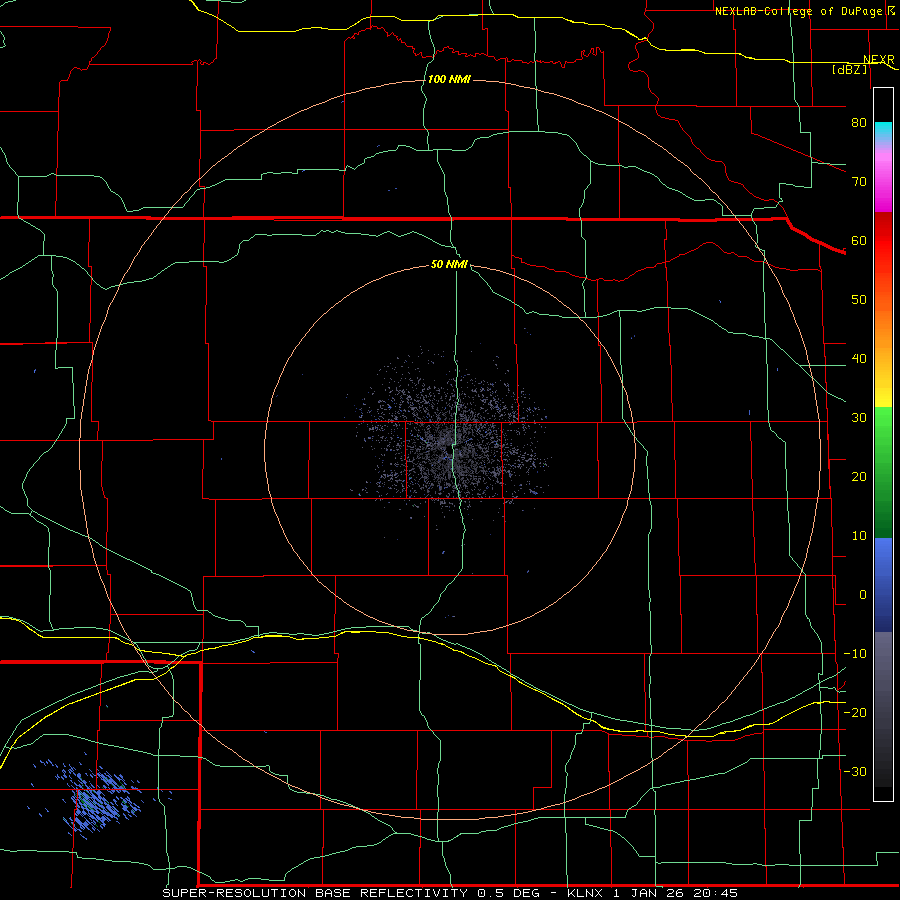Click the 60 value on the dBZ scale
This screenshot has width=900, height=900.
859,240
